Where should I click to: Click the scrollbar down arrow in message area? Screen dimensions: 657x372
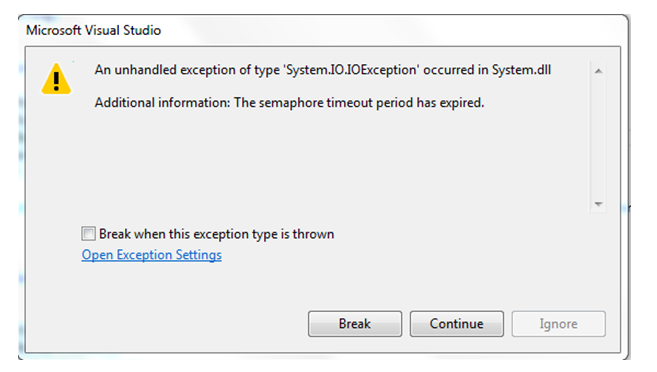(598, 204)
